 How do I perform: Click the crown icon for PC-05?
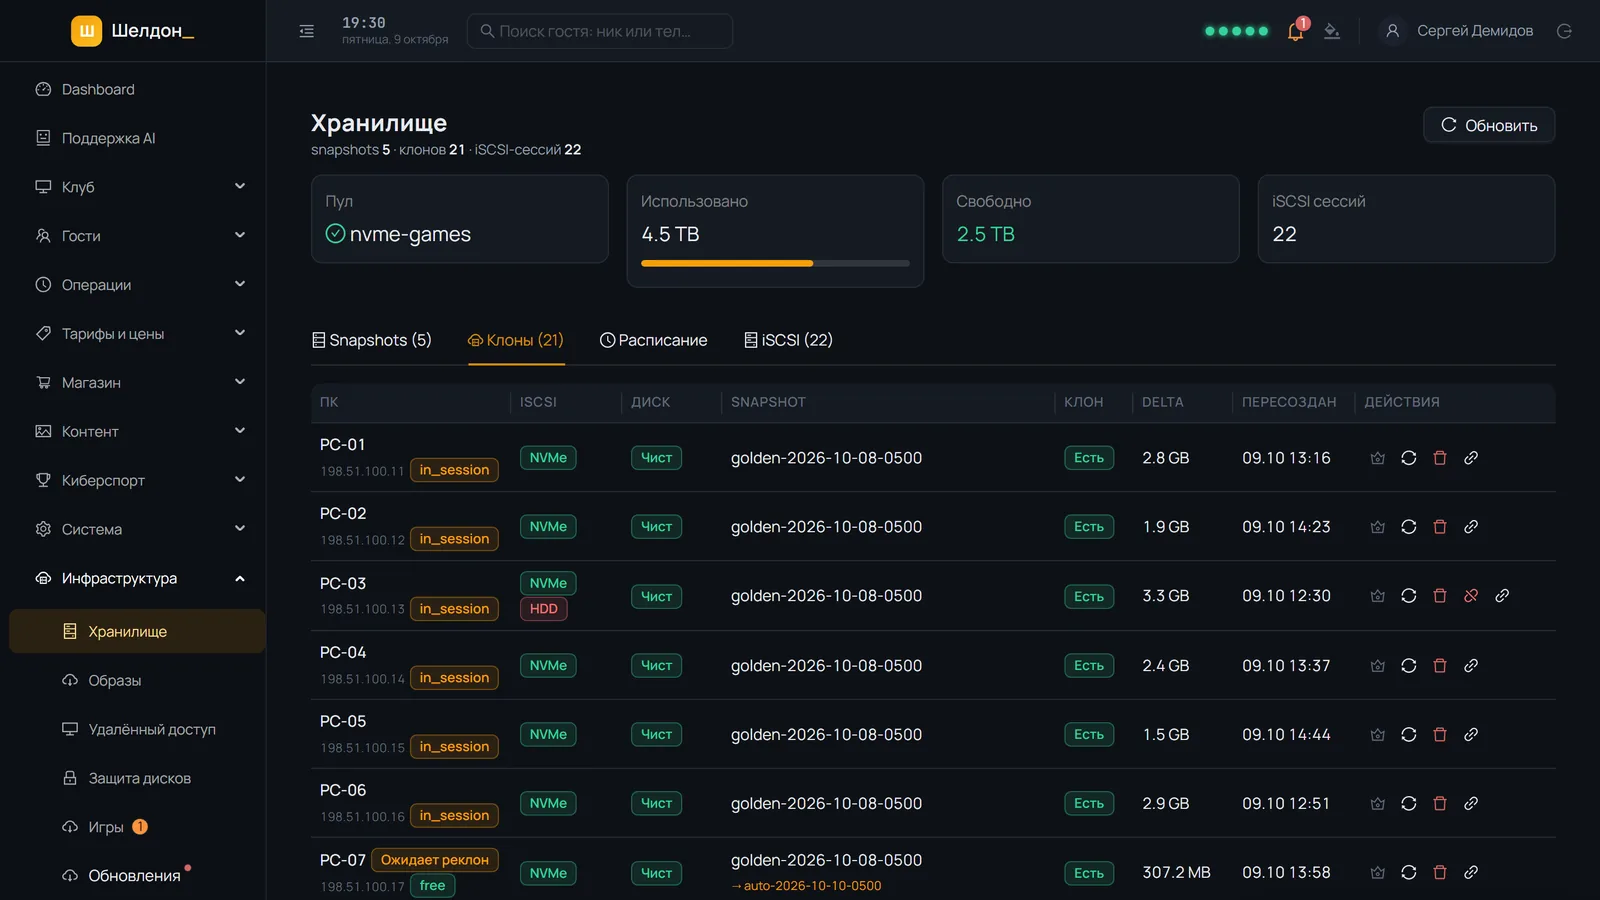click(1378, 735)
